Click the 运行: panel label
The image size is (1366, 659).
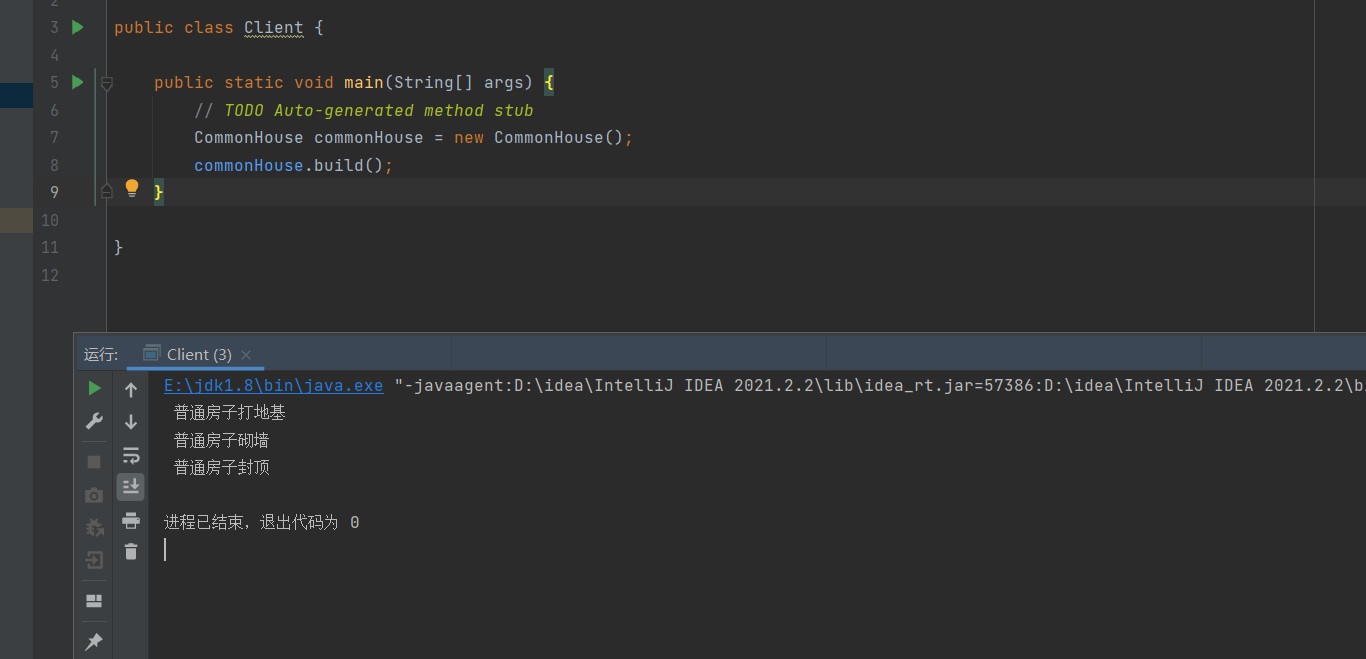101,354
